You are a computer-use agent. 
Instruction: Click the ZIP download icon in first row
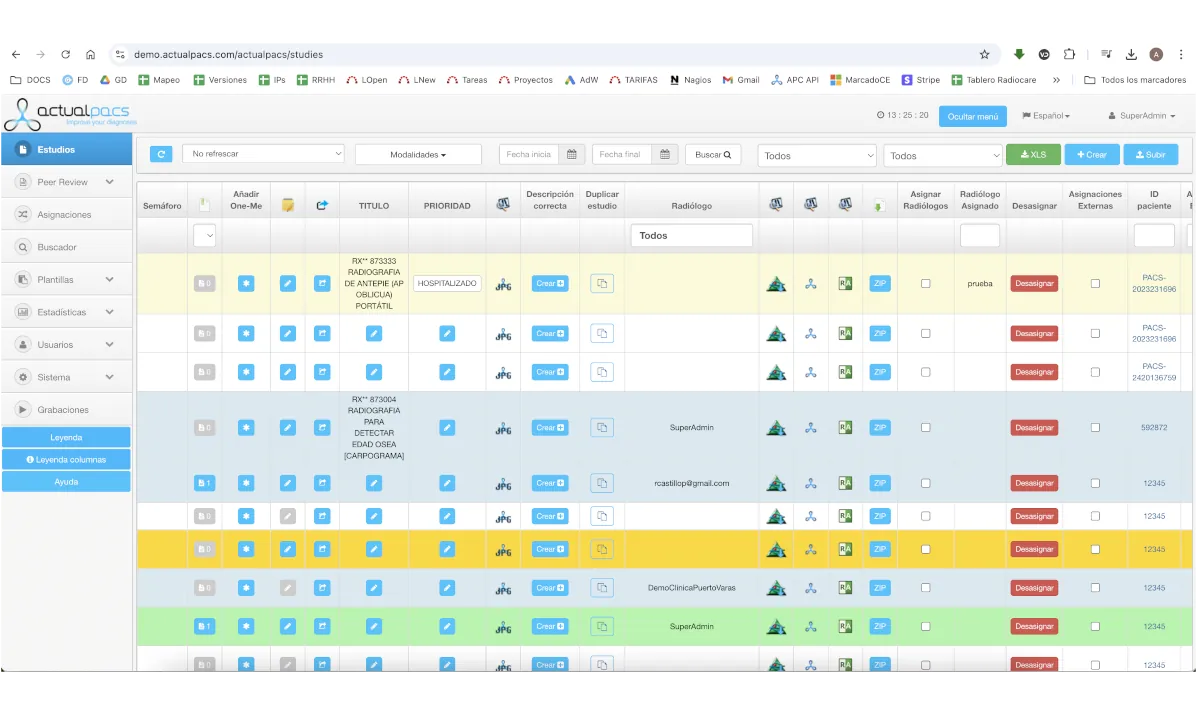point(880,284)
